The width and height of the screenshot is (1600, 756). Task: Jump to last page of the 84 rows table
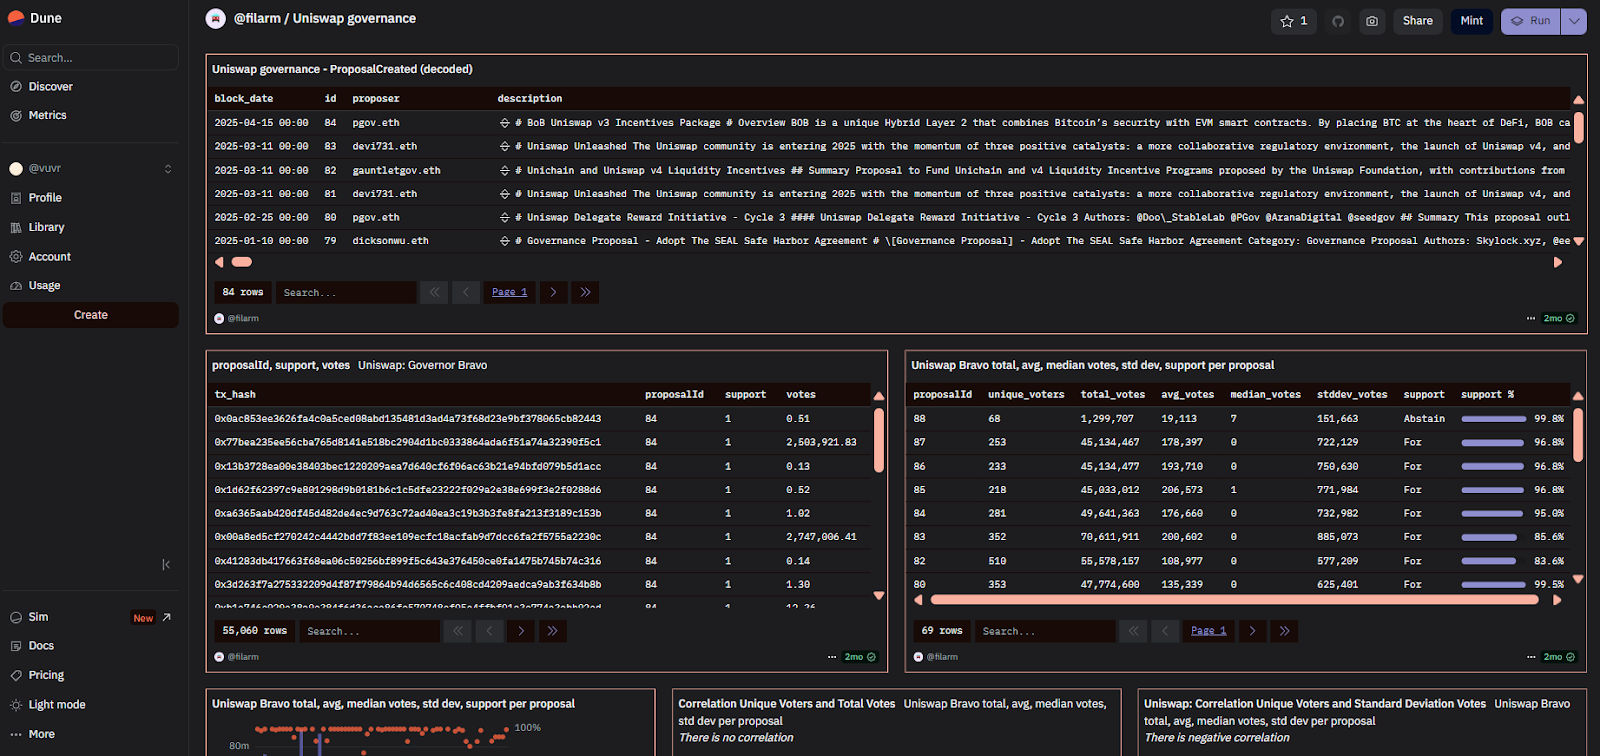pos(585,293)
